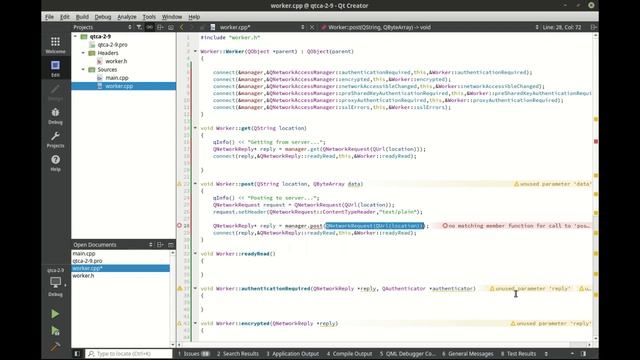This screenshot has width=640, height=360.
Task: Show the Search Results pane
Action: 238,353
